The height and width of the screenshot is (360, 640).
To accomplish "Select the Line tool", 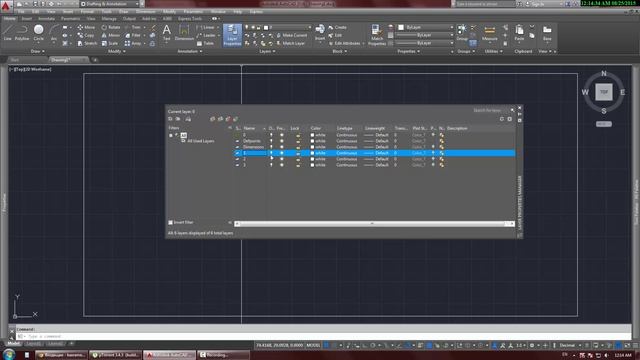I will click(x=8, y=33).
